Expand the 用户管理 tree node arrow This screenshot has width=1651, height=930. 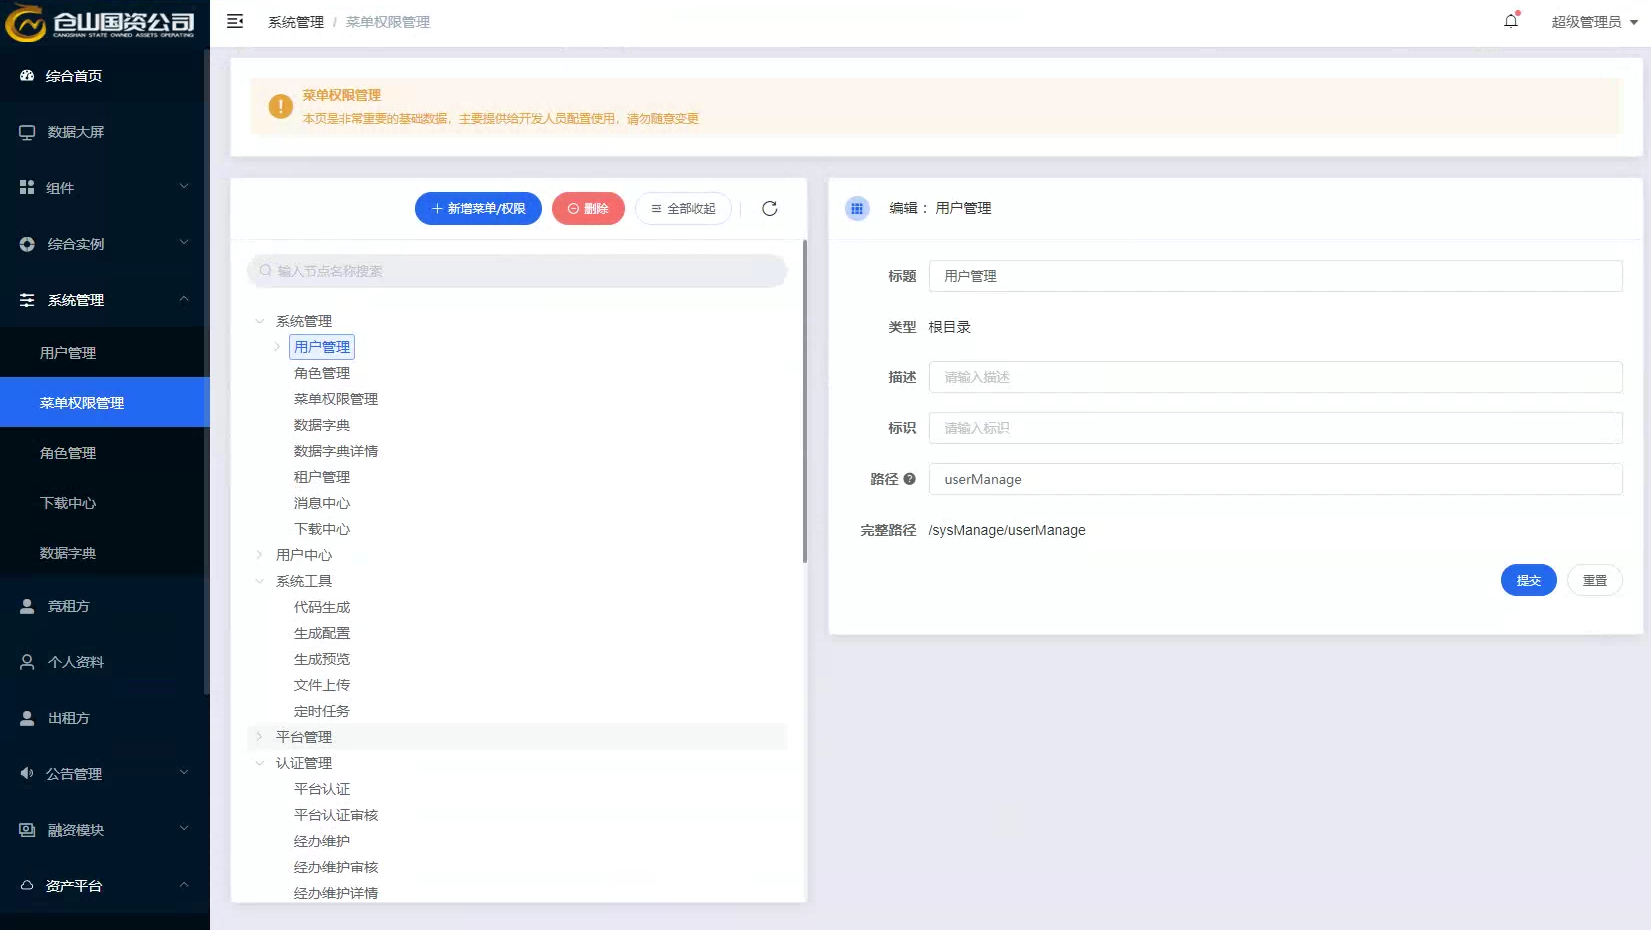tap(277, 347)
